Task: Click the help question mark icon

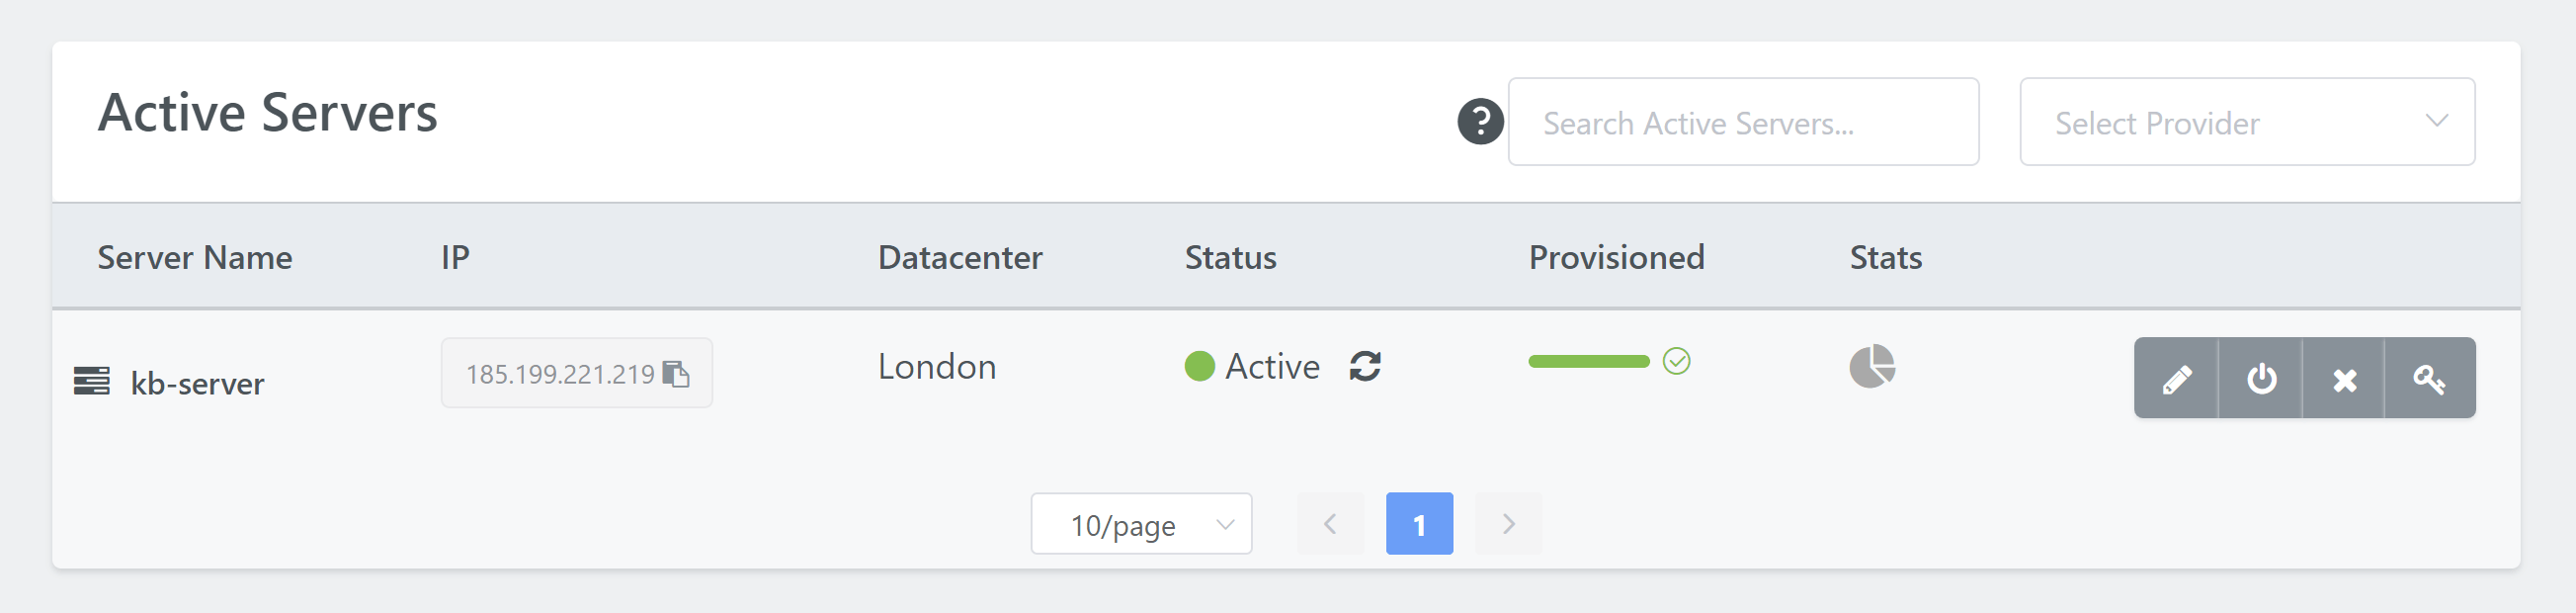Action: [x=1480, y=122]
